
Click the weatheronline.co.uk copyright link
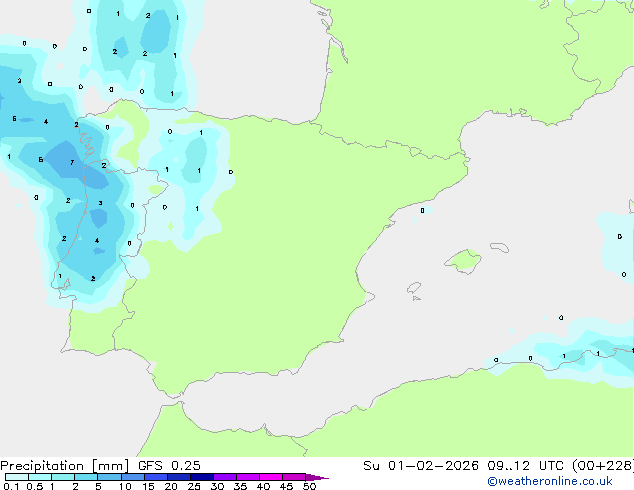549,481
